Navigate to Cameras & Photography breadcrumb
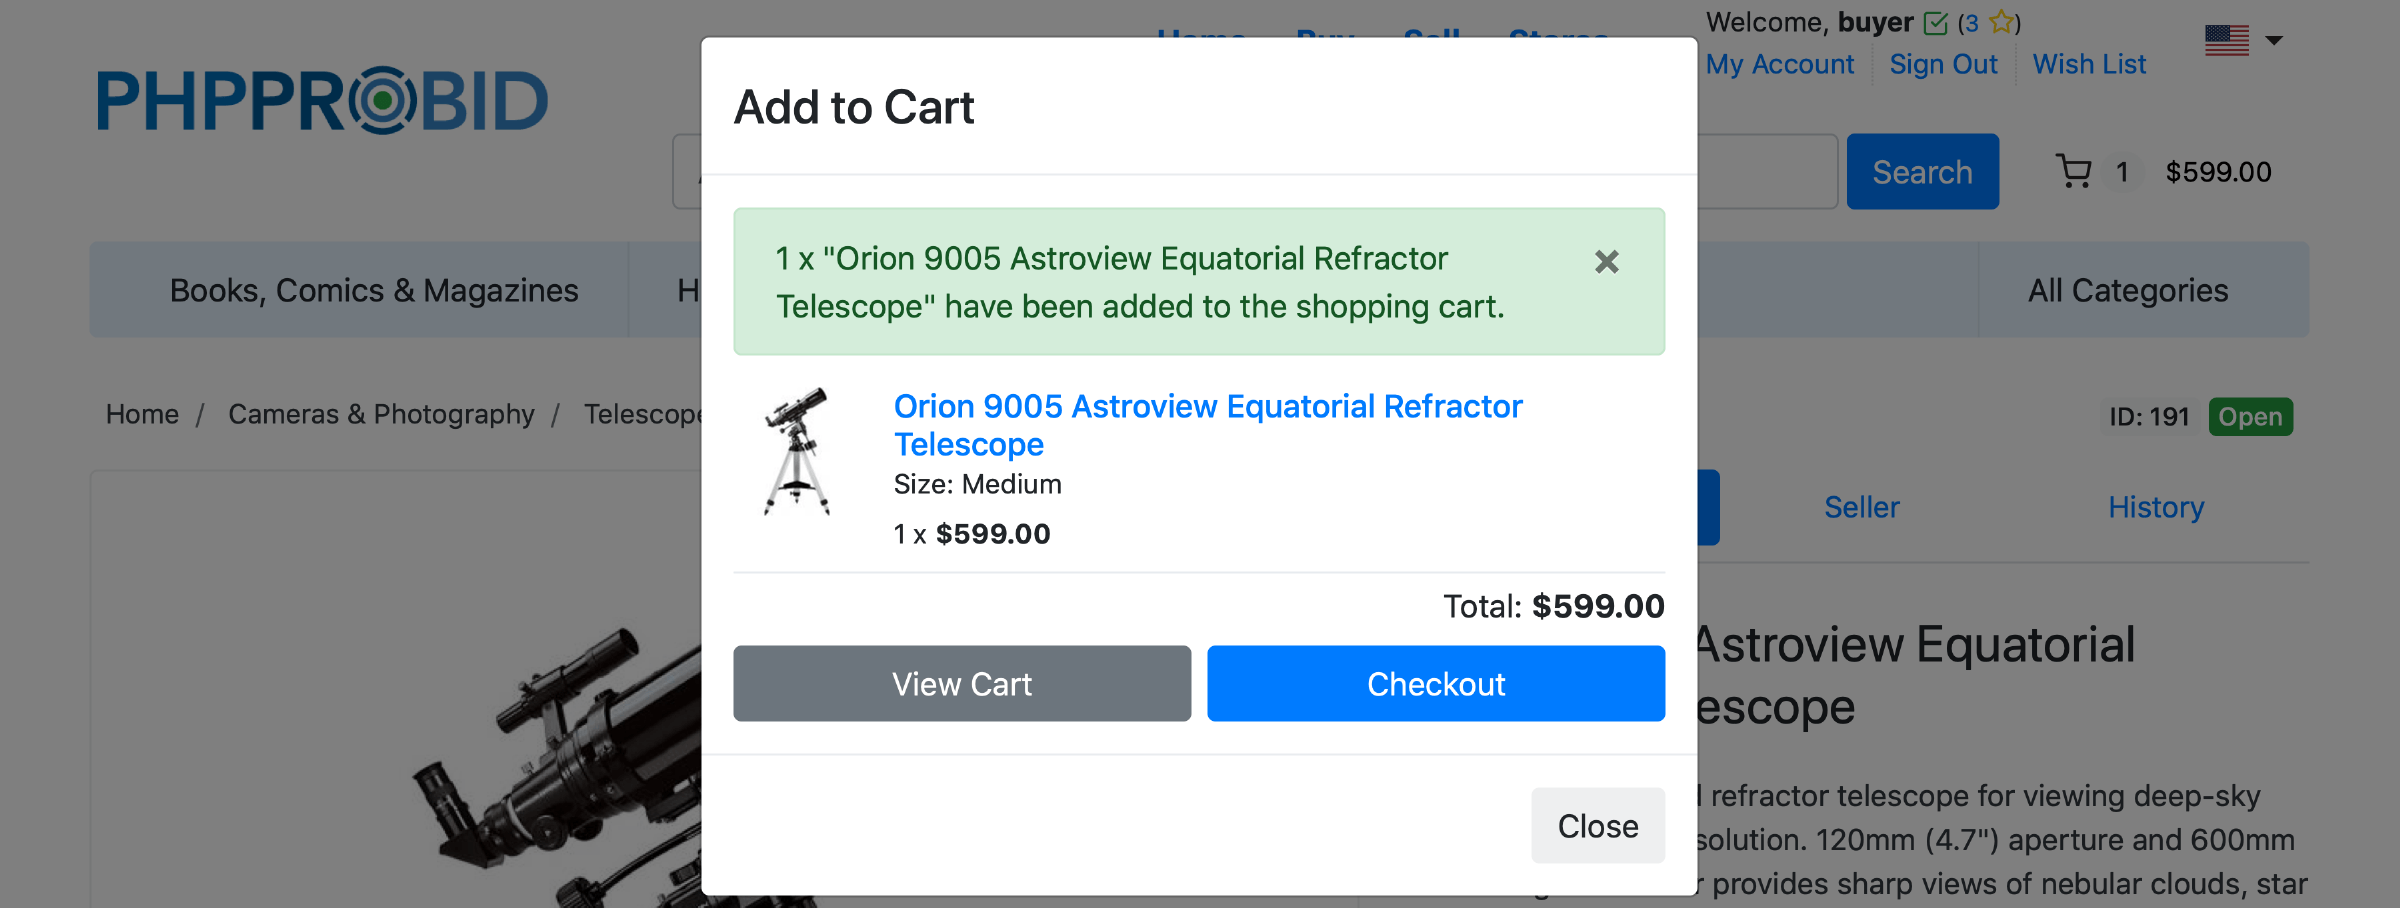The height and width of the screenshot is (908, 2400). pyautogui.click(x=381, y=414)
